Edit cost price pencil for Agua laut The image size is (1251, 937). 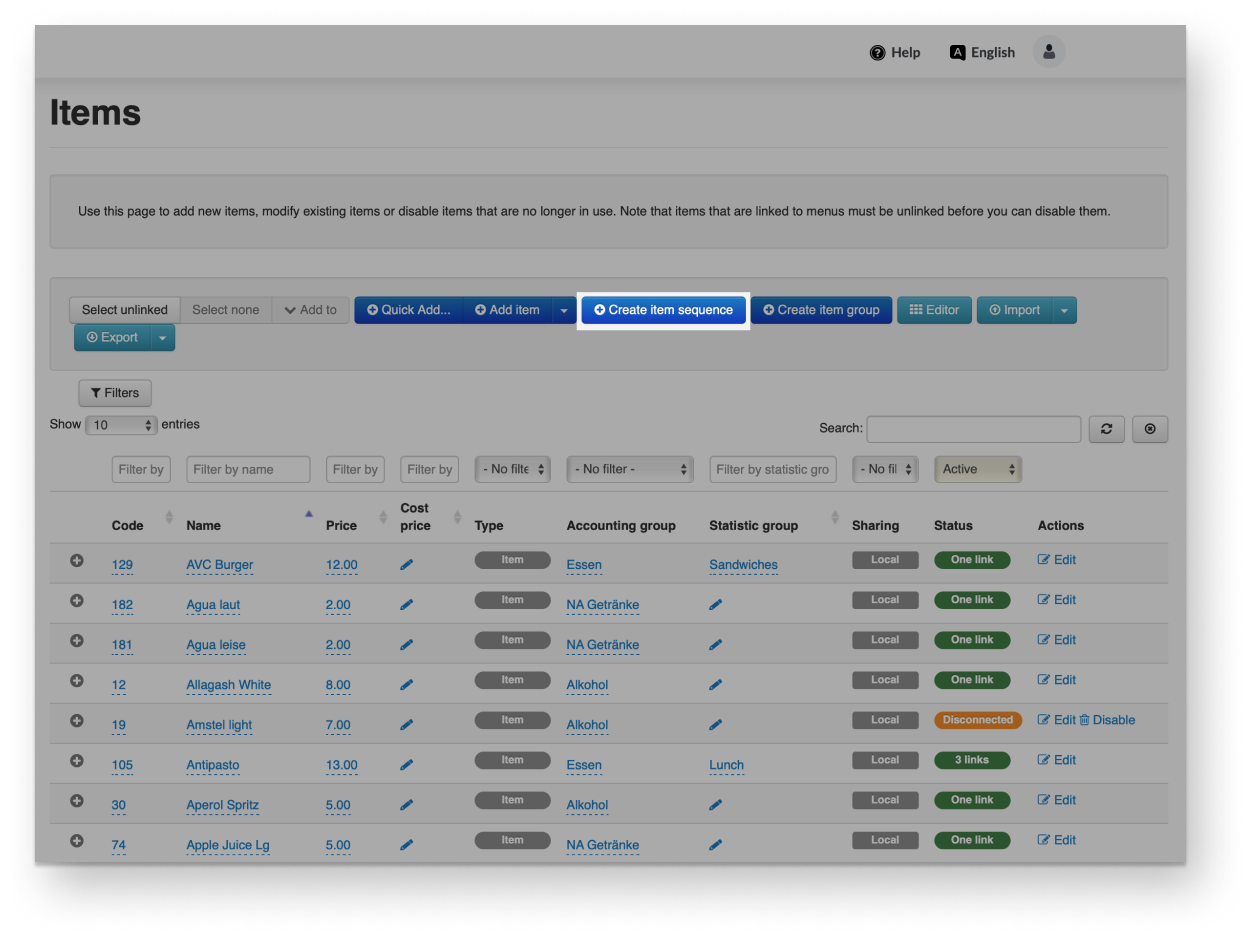(406, 605)
